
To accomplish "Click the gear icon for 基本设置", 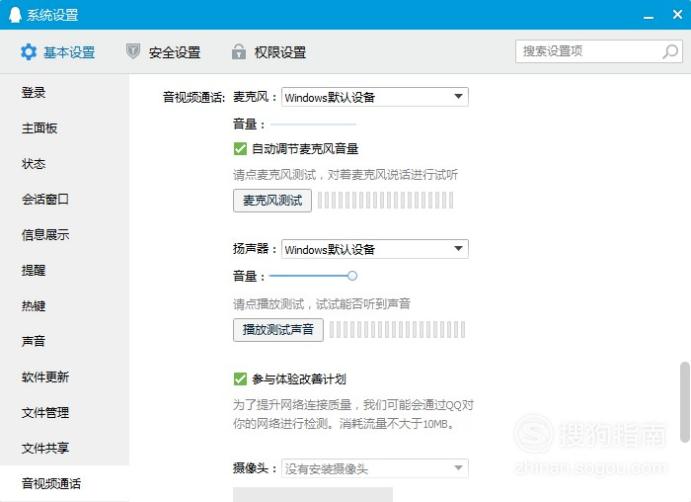I will pos(29,52).
